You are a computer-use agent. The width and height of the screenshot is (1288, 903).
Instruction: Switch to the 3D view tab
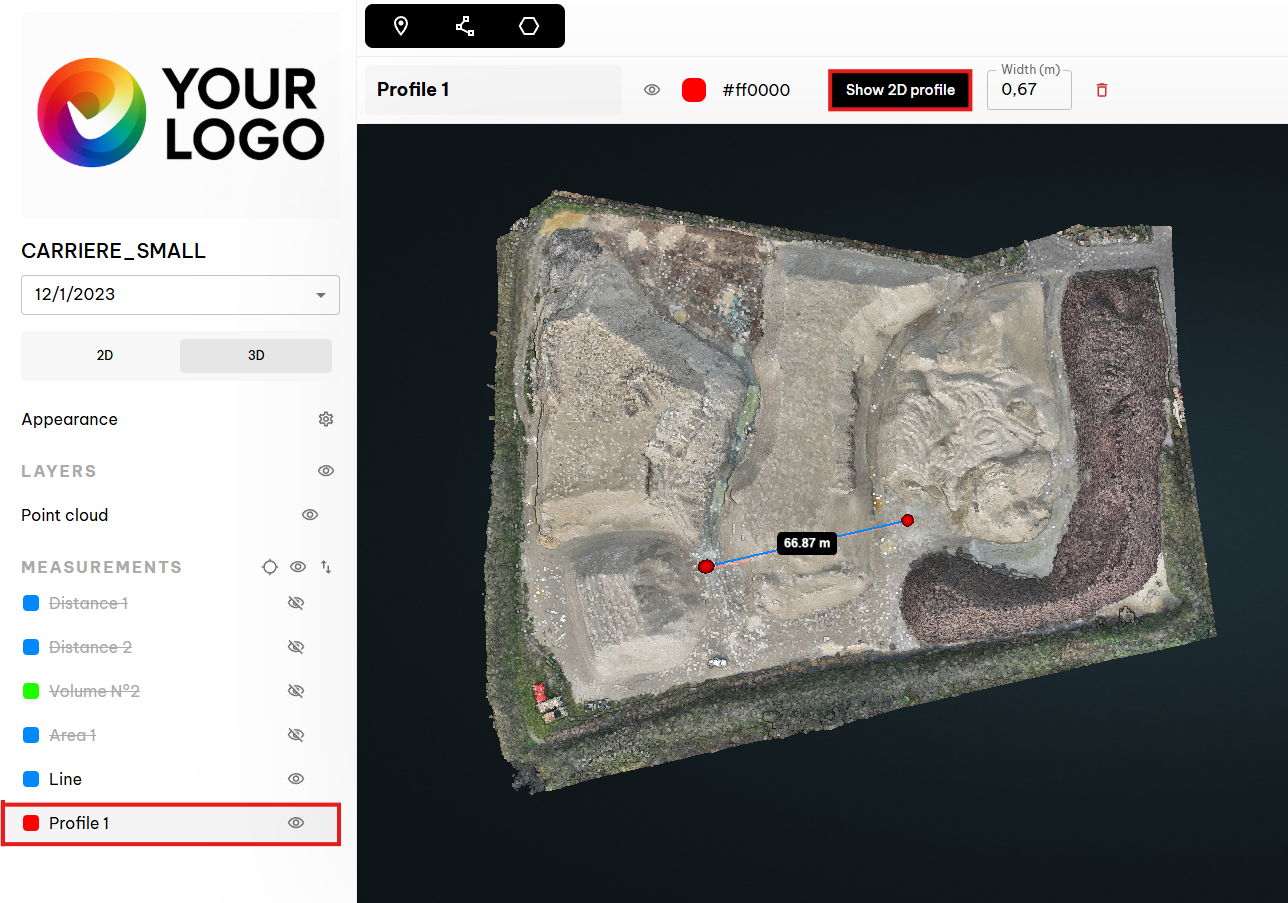pyautogui.click(x=256, y=355)
